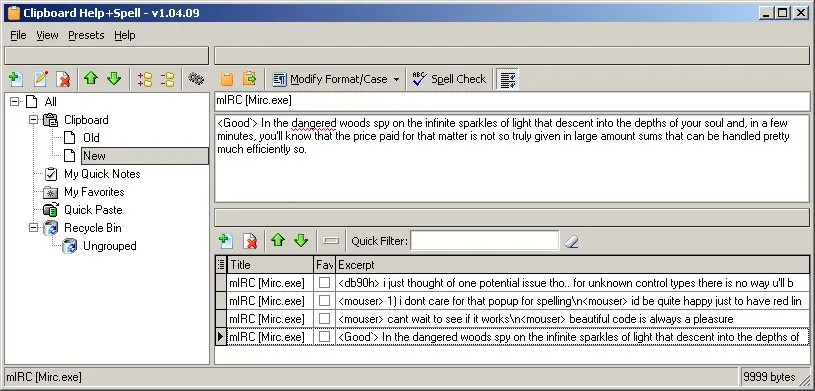The height and width of the screenshot is (391, 815).
Task: Run Spell Check
Action: (x=449, y=79)
